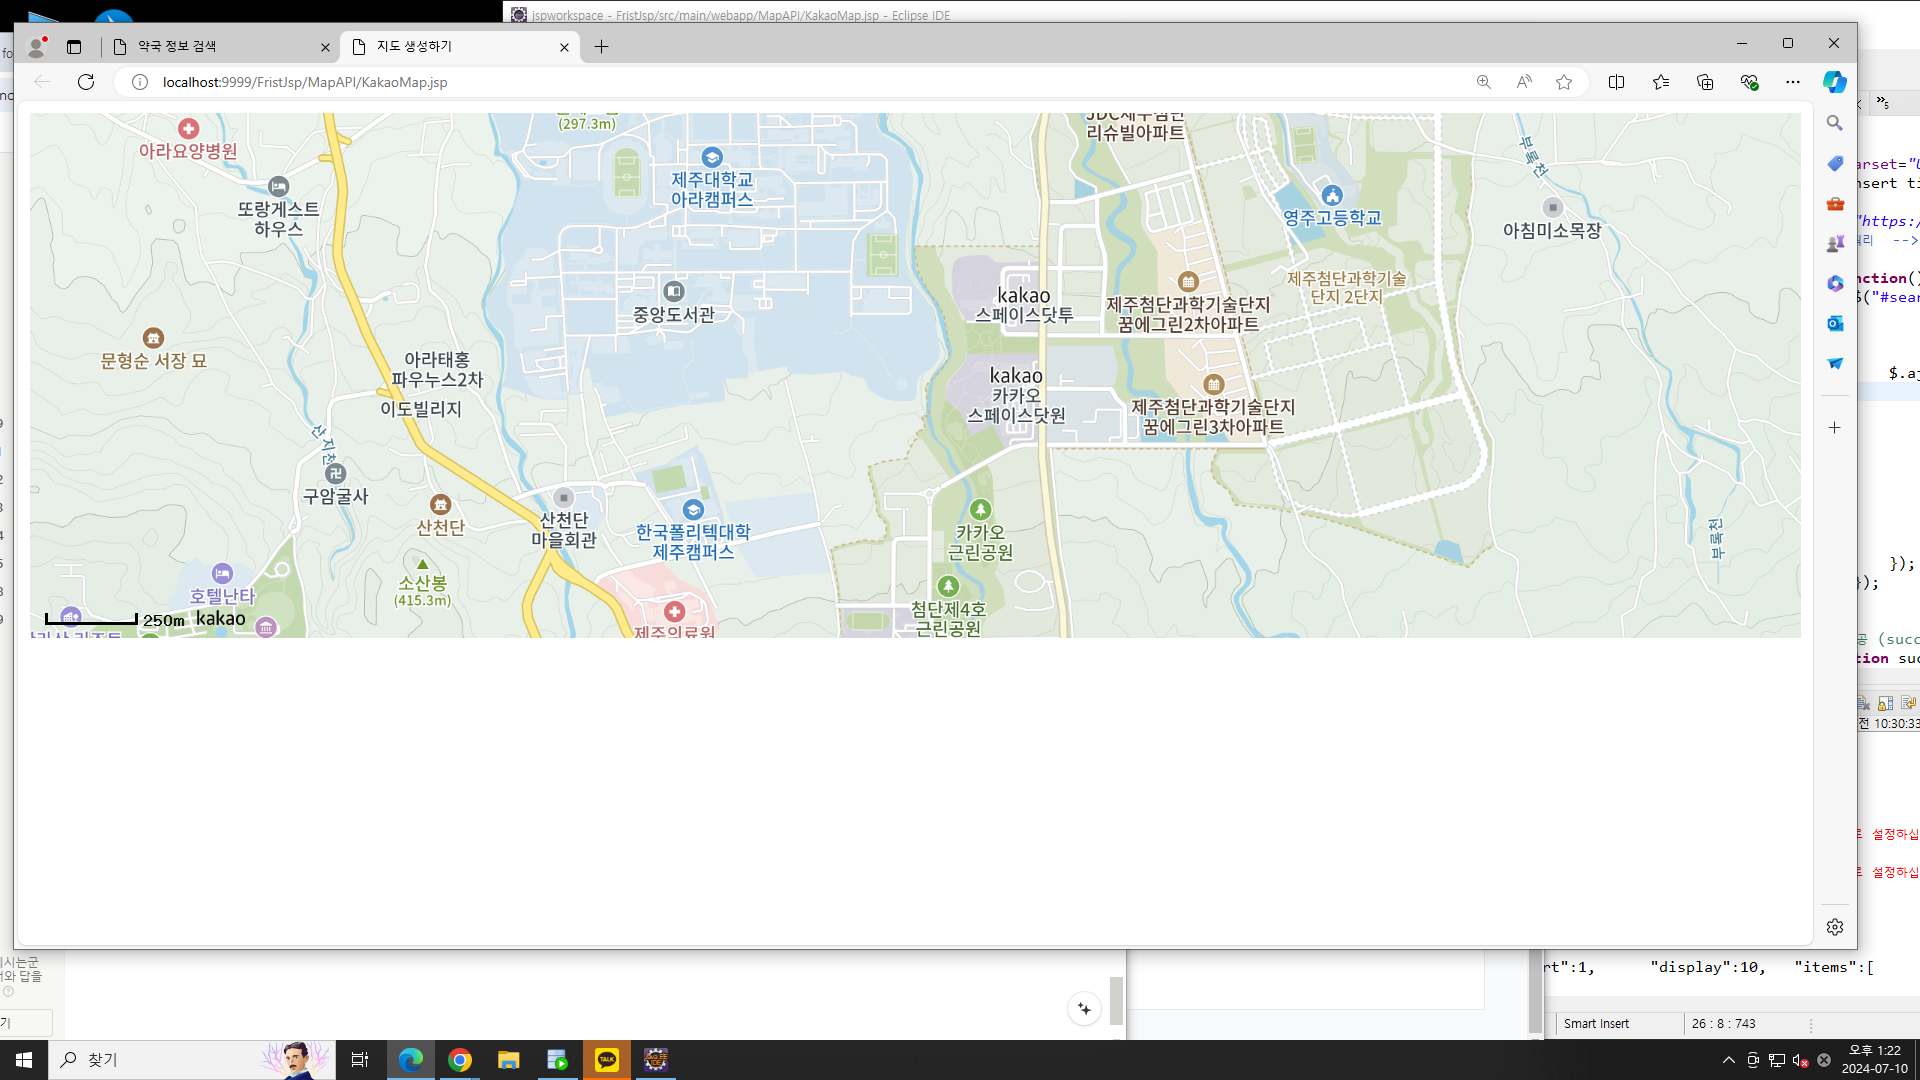1920x1080 pixels.
Task: Click the read aloud icon
Action: [x=1524, y=82]
